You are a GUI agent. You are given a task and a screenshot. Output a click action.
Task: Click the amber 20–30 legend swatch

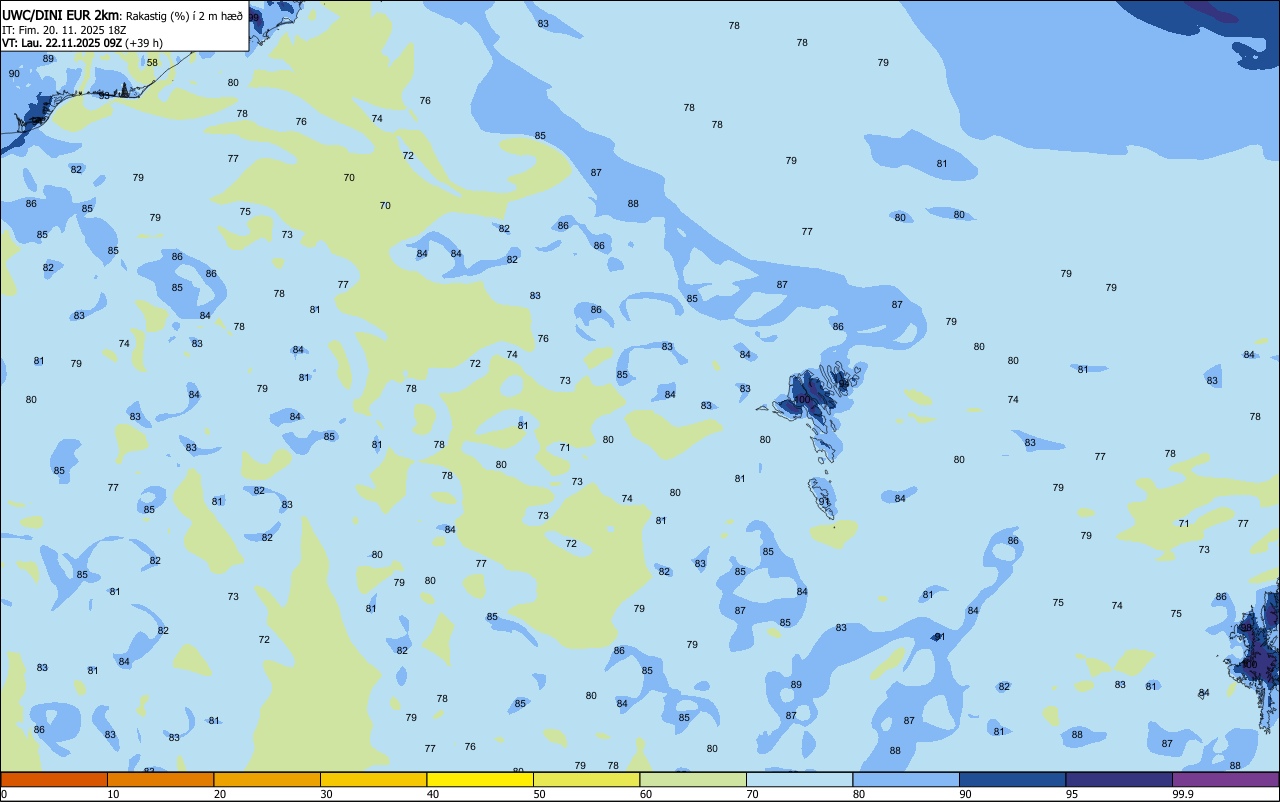coord(267,779)
